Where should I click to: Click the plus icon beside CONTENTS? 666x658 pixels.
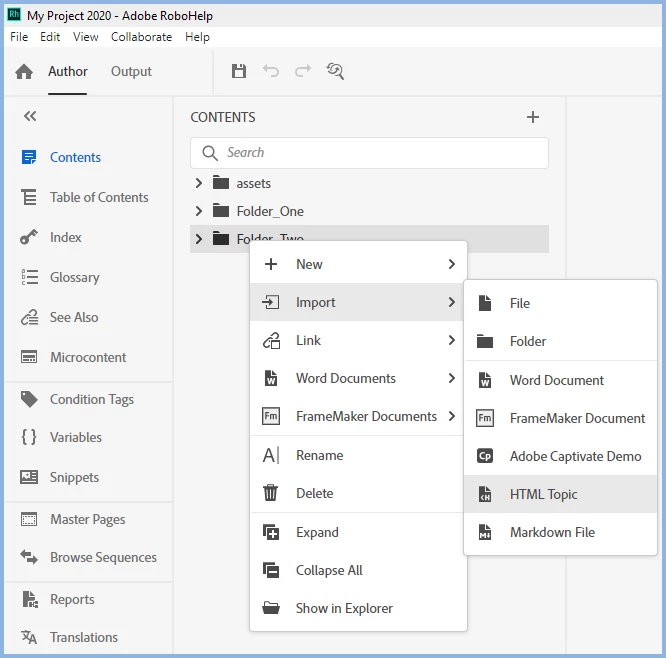[533, 117]
